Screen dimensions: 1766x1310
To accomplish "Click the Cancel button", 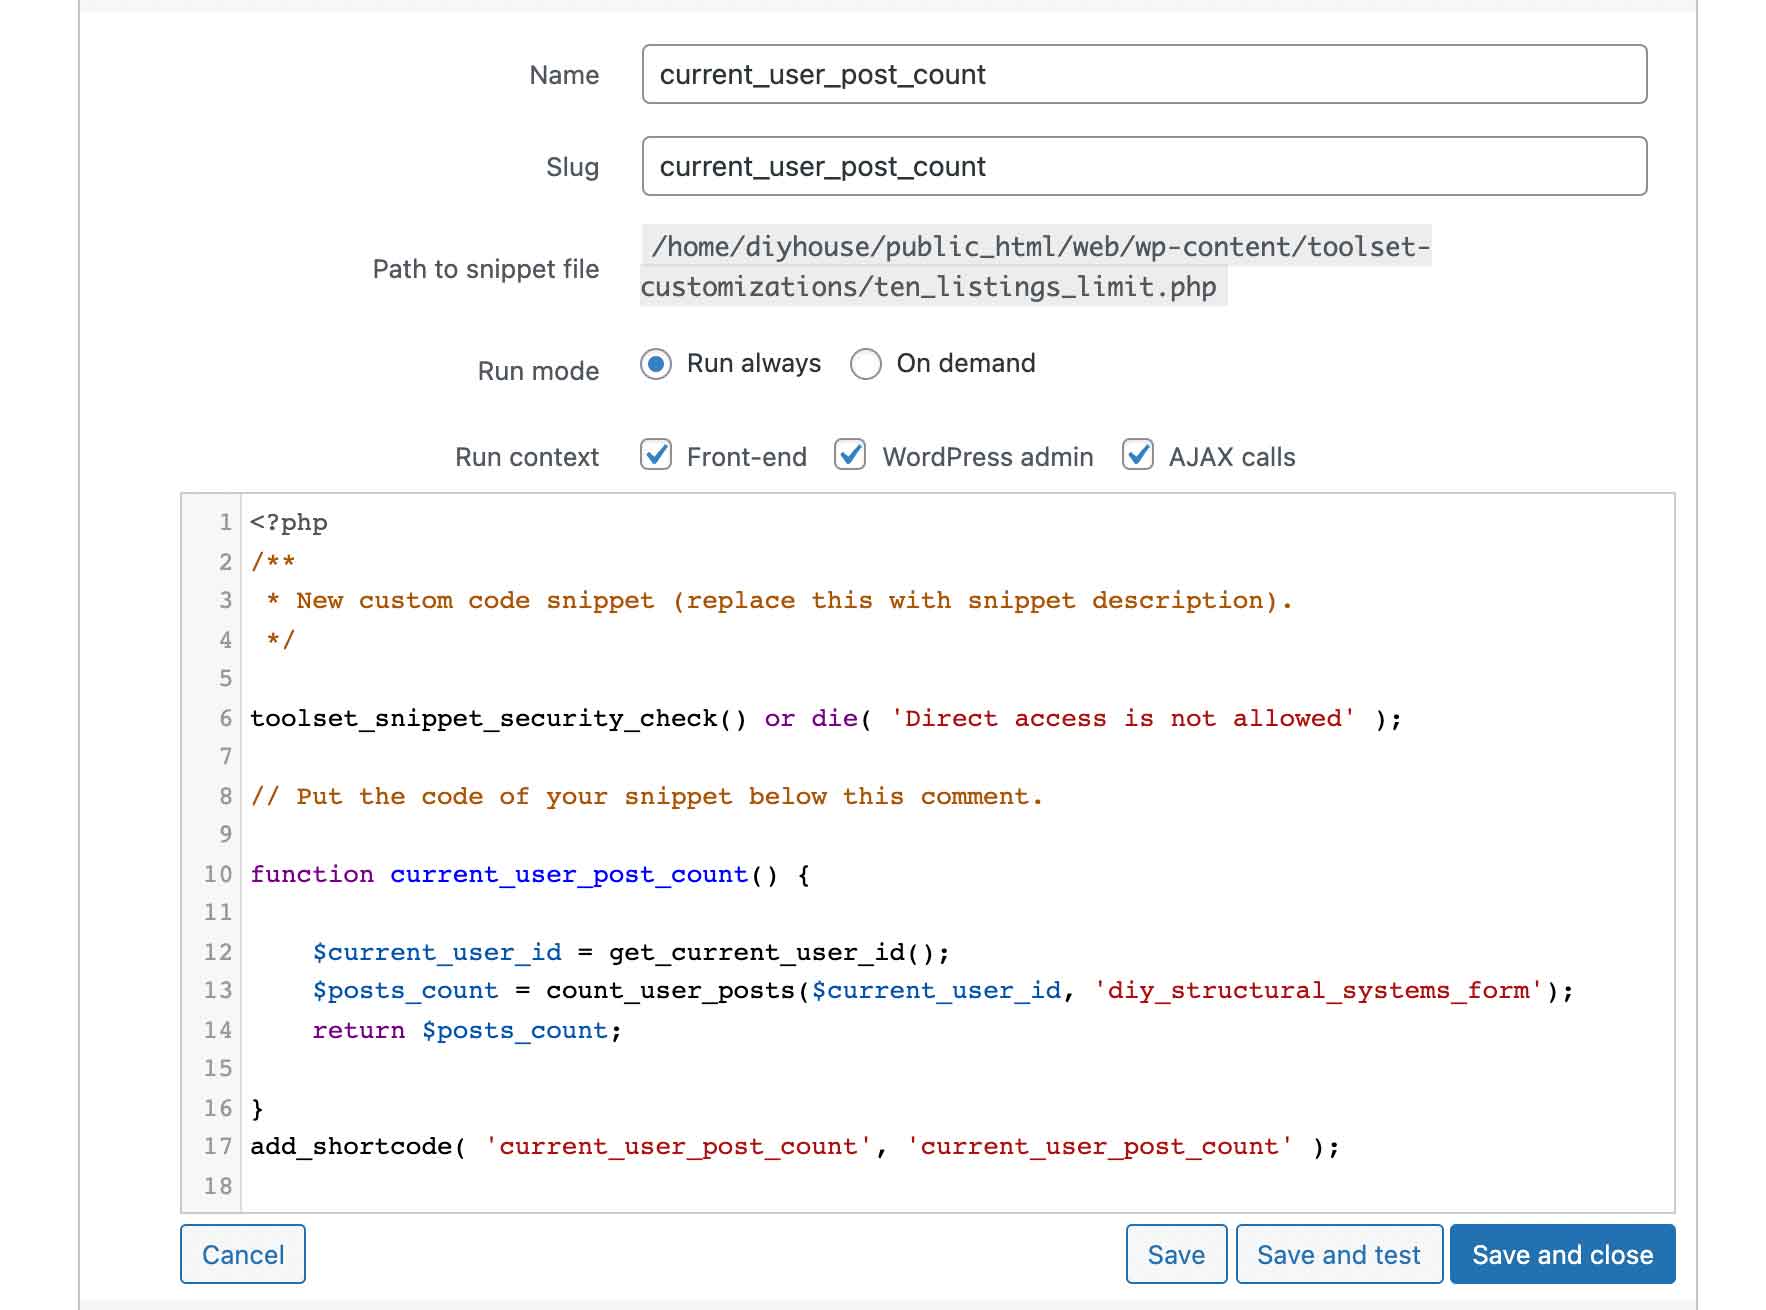I will [x=243, y=1254].
